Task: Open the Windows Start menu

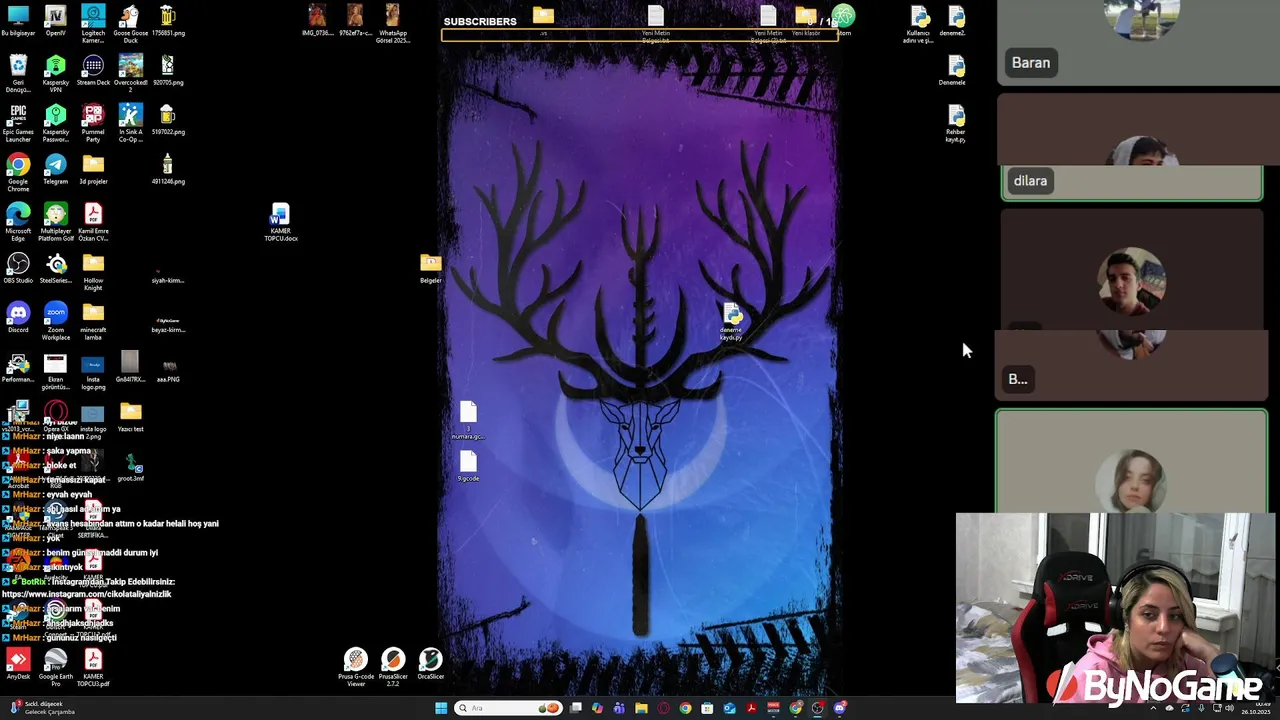Action: click(440, 708)
